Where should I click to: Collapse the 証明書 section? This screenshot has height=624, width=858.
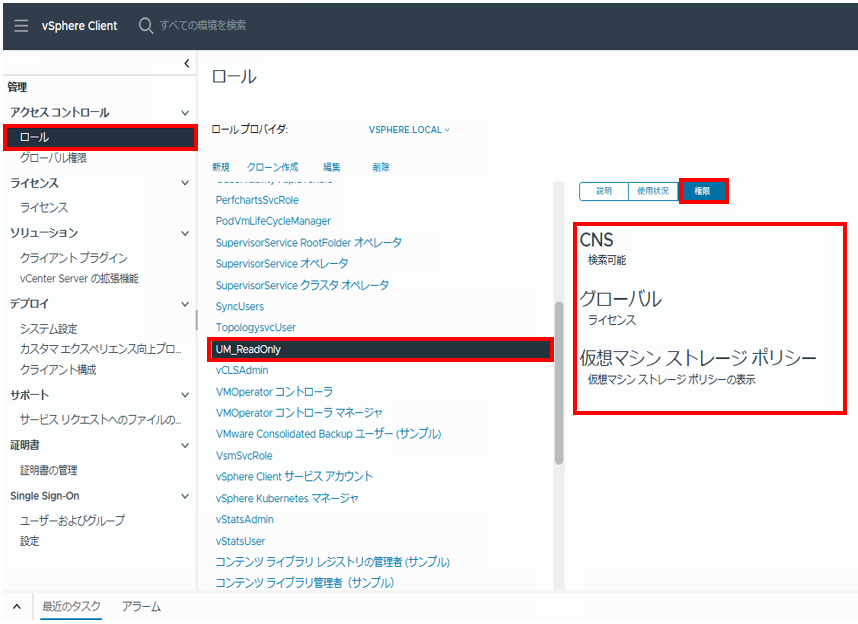(x=185, y=446)
